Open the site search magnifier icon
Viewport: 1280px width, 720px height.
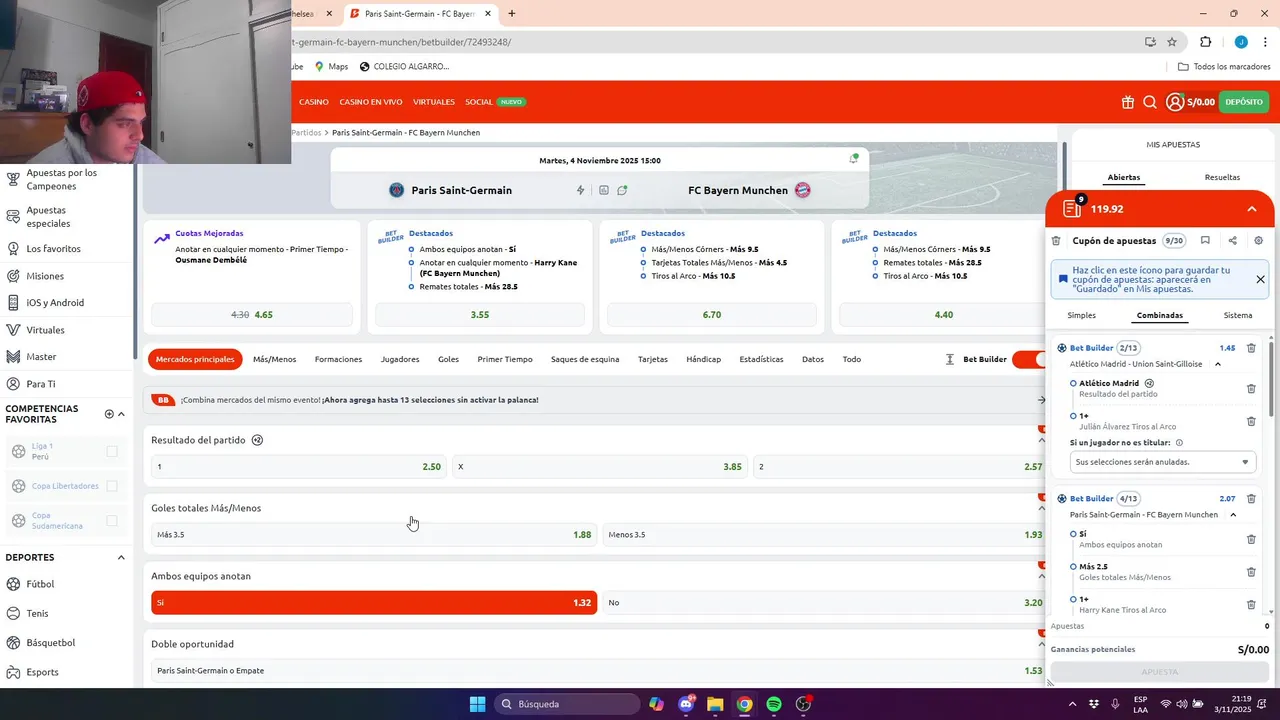click(1150, 102)
